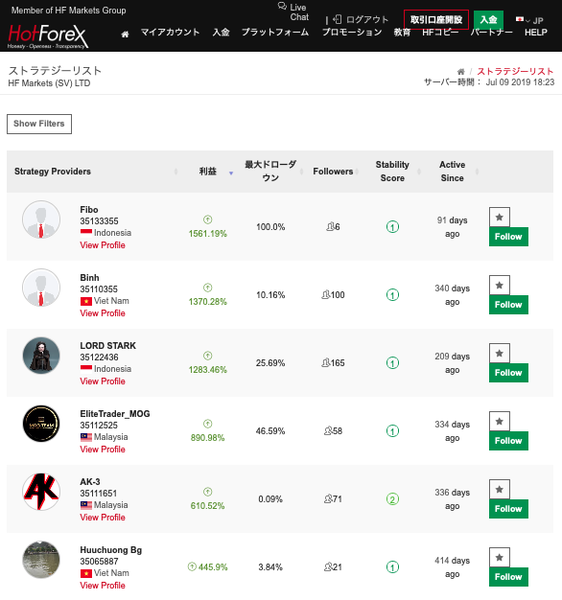Image resolution: width=562 pixels, height=600 pixels.
Task: Click Binh's followers icon showing 100
Action: pyautogui.click(x=326, y=295)
